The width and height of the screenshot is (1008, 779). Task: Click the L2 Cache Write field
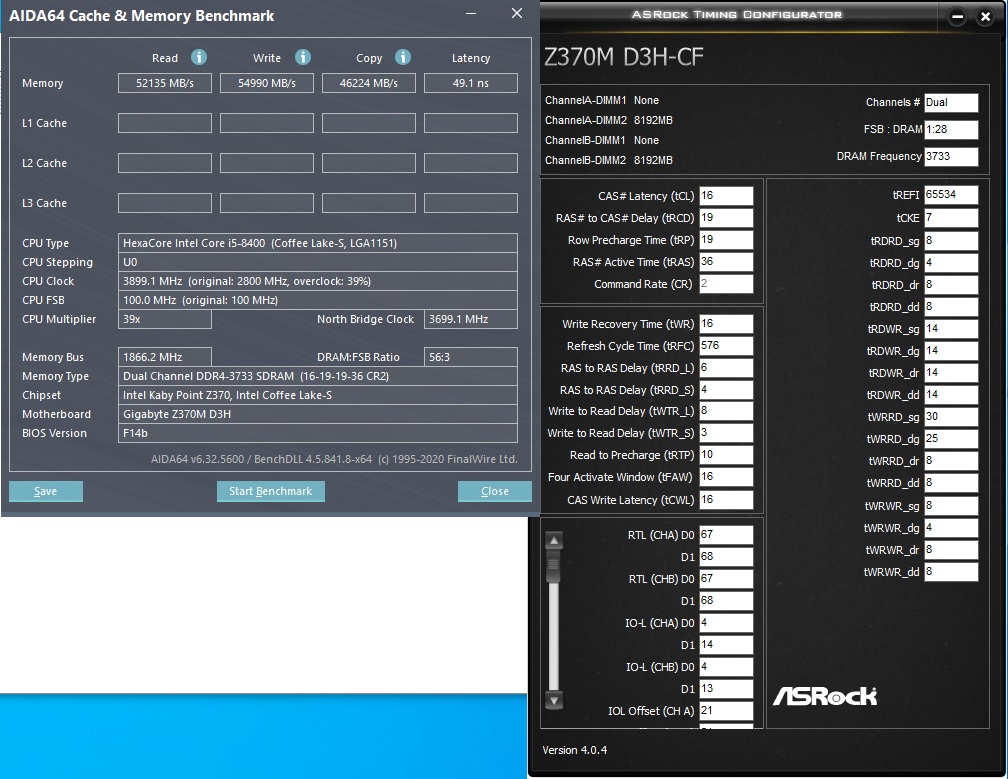(x=267, y=163)
